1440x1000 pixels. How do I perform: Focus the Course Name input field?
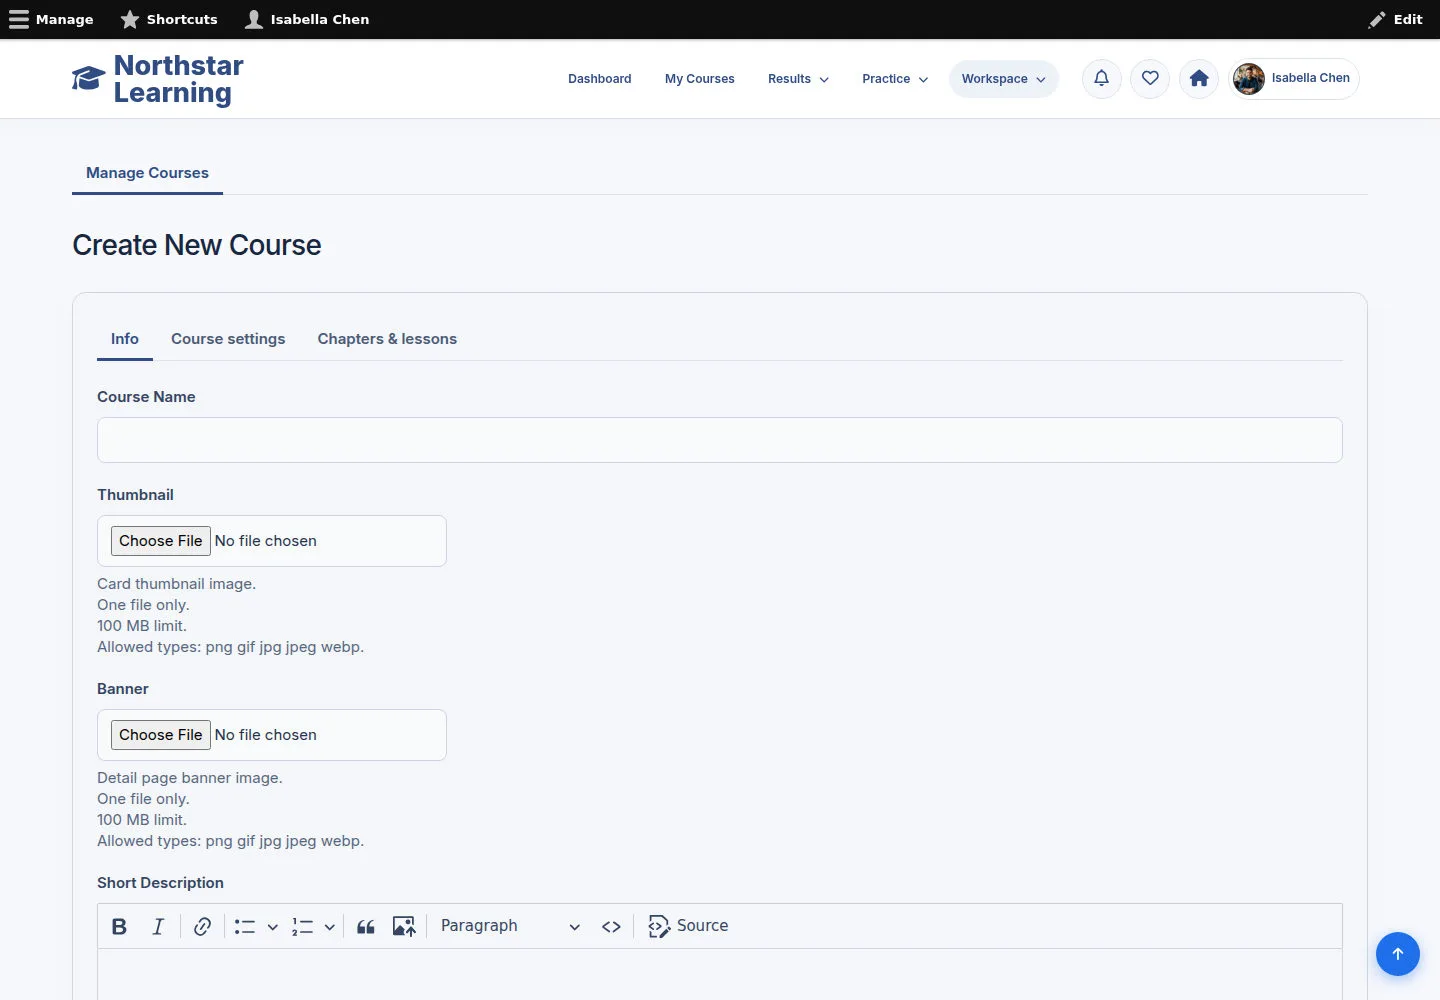pyautogui.click(x=720, y=440)
